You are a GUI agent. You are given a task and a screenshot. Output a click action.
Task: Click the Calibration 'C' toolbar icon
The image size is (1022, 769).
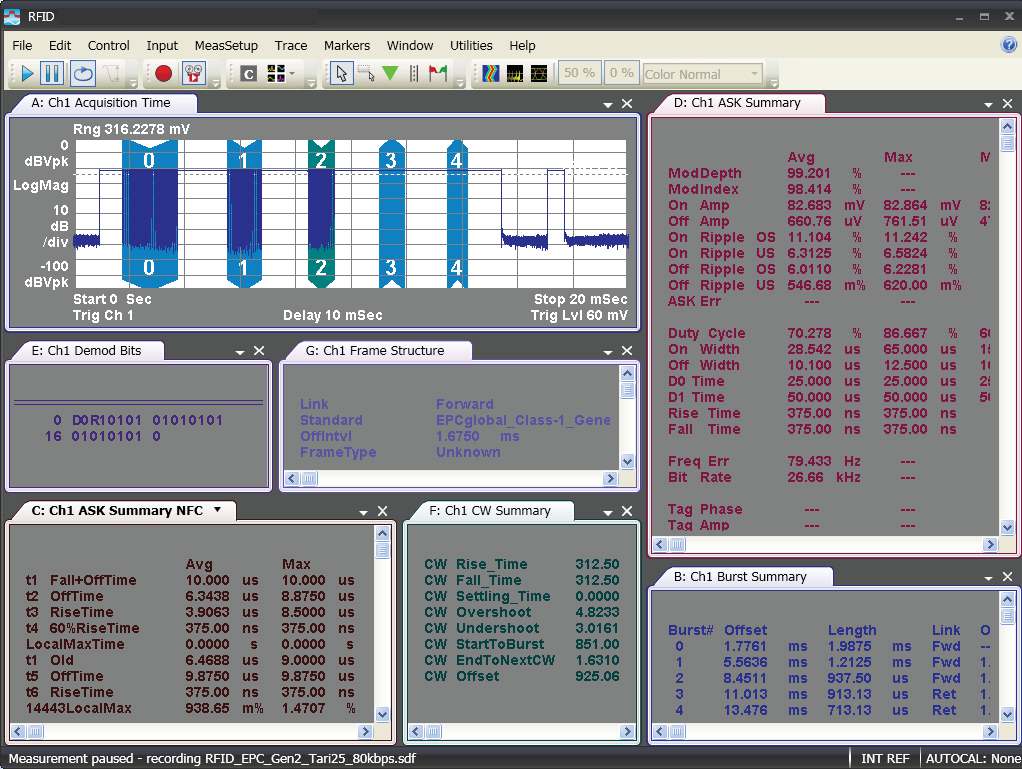[248, 73]
